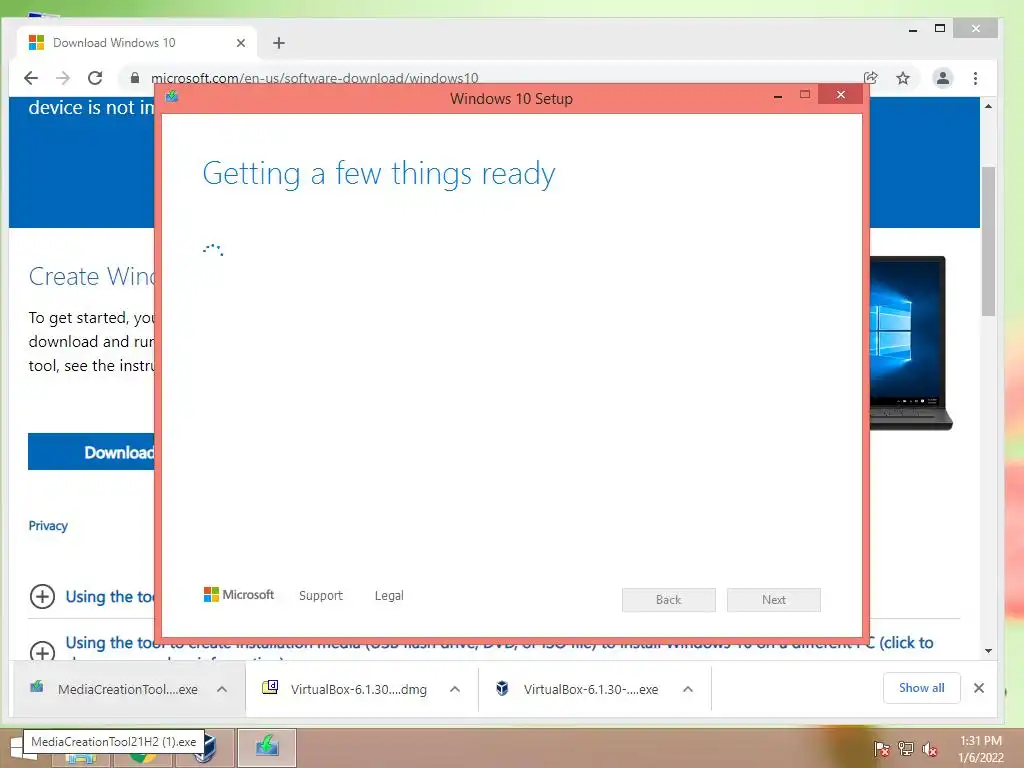
Task: Minimize the Chrome browser window
Action: [913, 29]
